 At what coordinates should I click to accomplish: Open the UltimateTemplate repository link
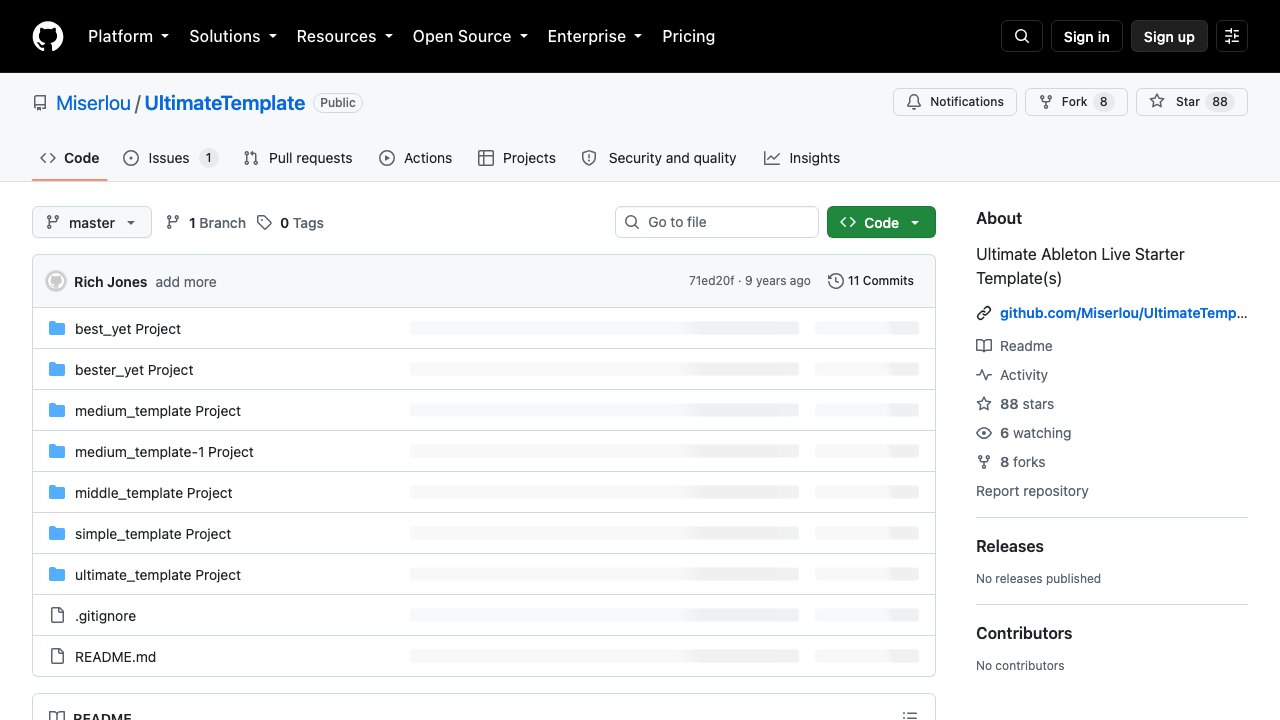click(x=225, y=103)
